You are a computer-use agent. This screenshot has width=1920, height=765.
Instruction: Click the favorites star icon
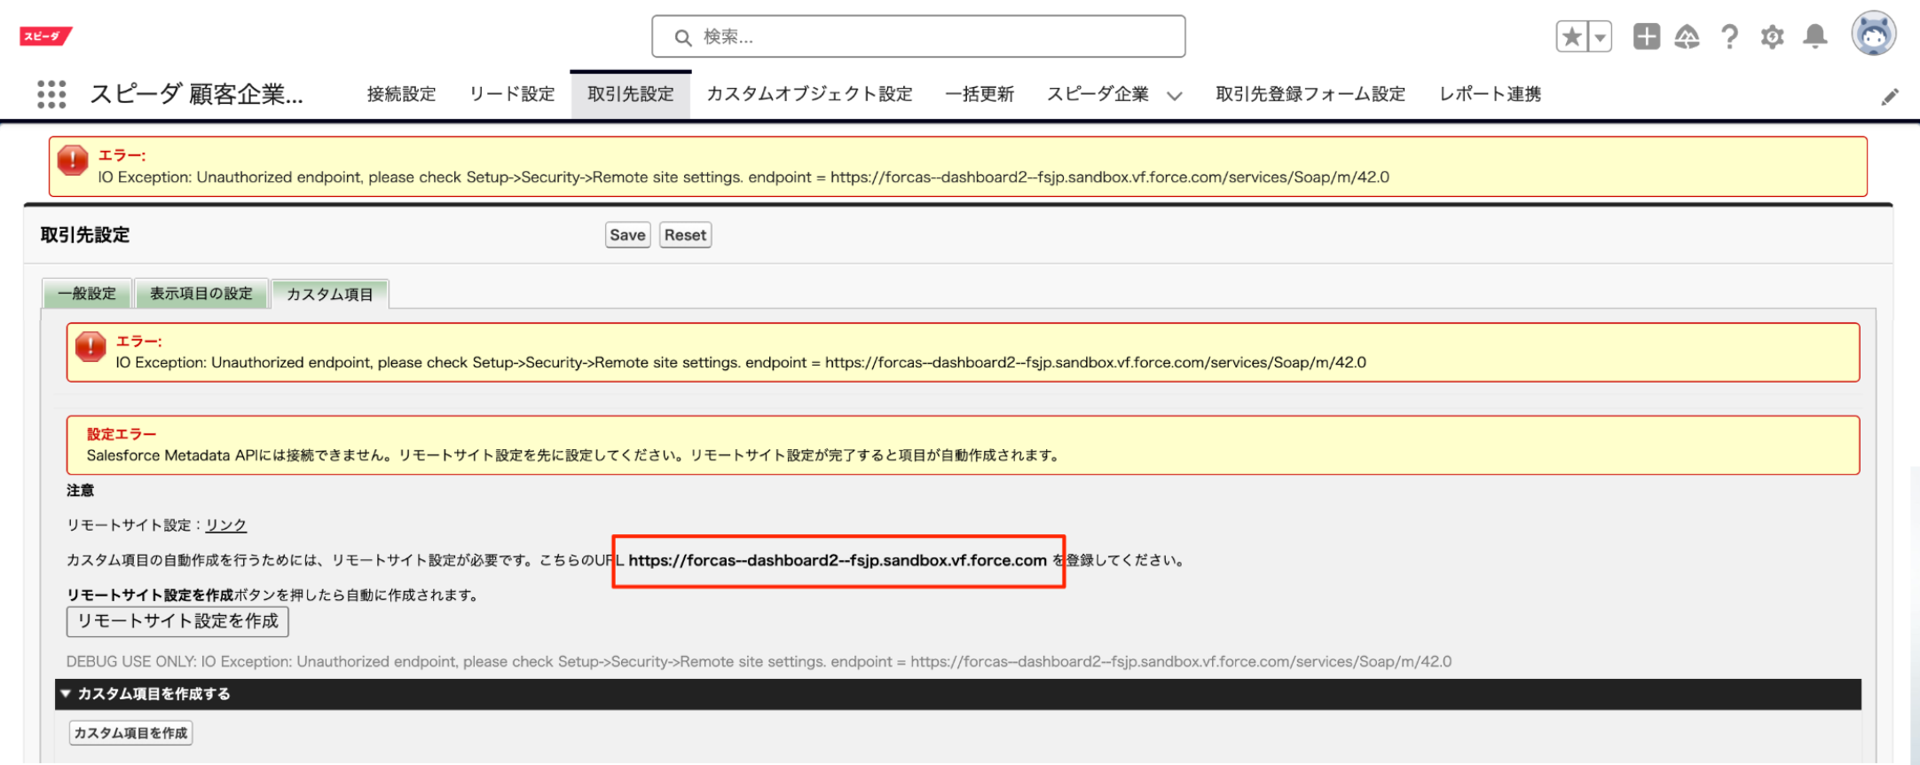point(1572,37)
